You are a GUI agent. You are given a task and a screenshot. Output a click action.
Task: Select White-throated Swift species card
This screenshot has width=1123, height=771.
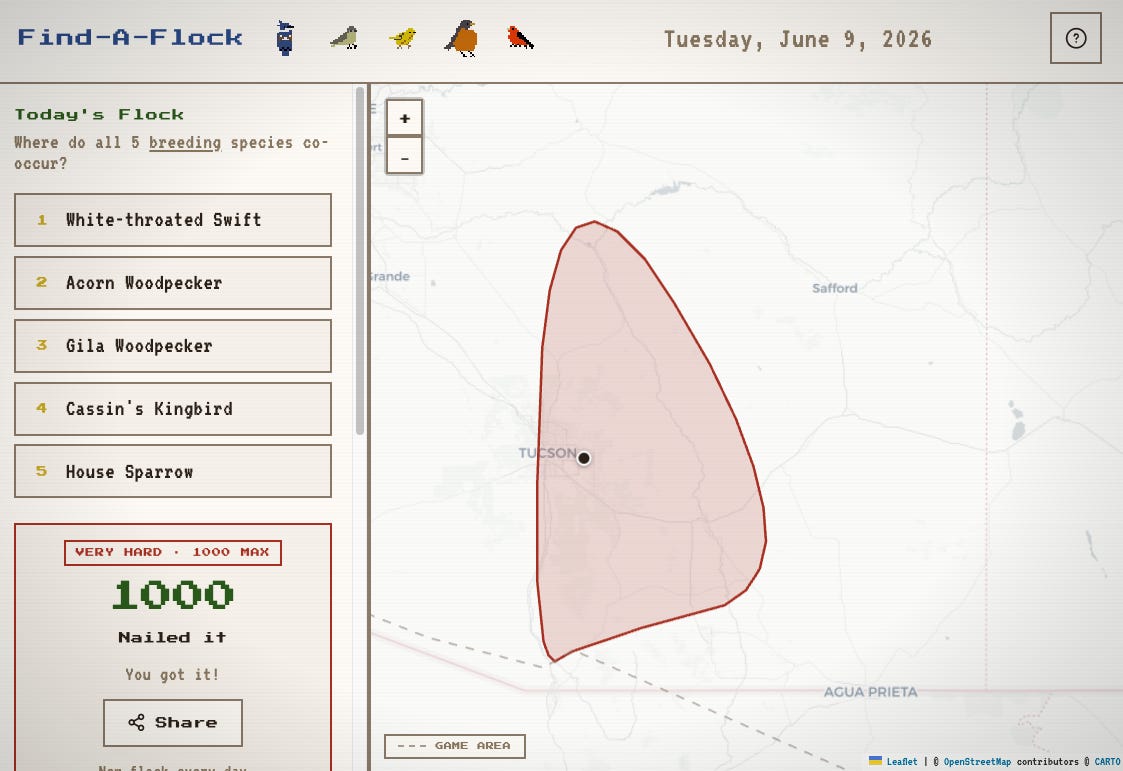tap(173, 220)
